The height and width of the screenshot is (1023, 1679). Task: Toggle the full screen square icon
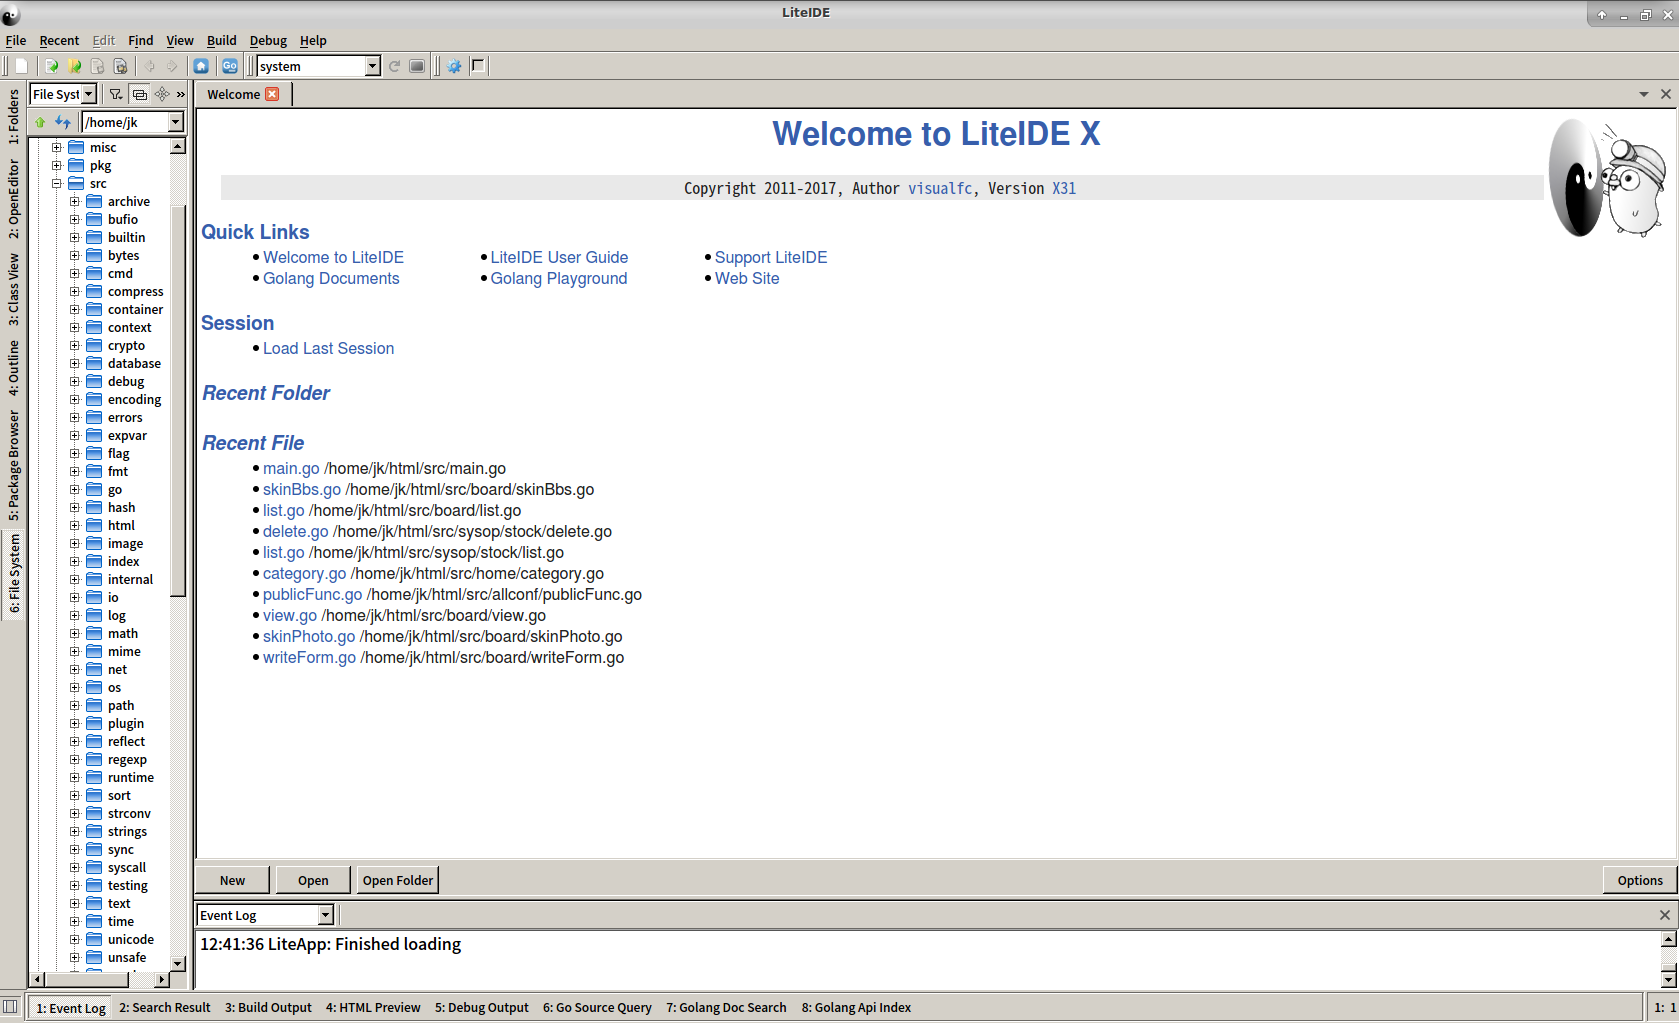[x=478, y=66]
